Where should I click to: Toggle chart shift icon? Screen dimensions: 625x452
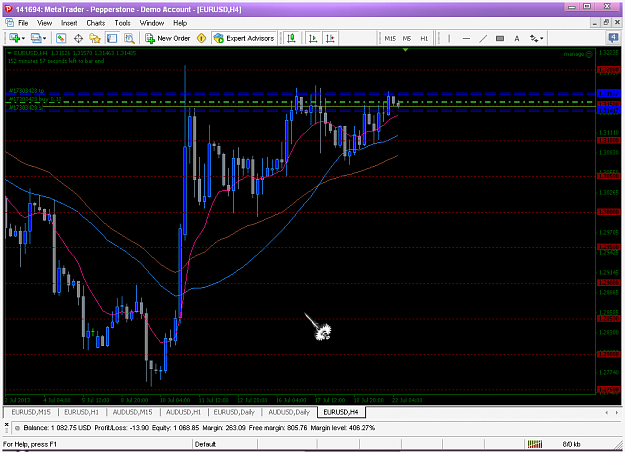tap(330, 38)
